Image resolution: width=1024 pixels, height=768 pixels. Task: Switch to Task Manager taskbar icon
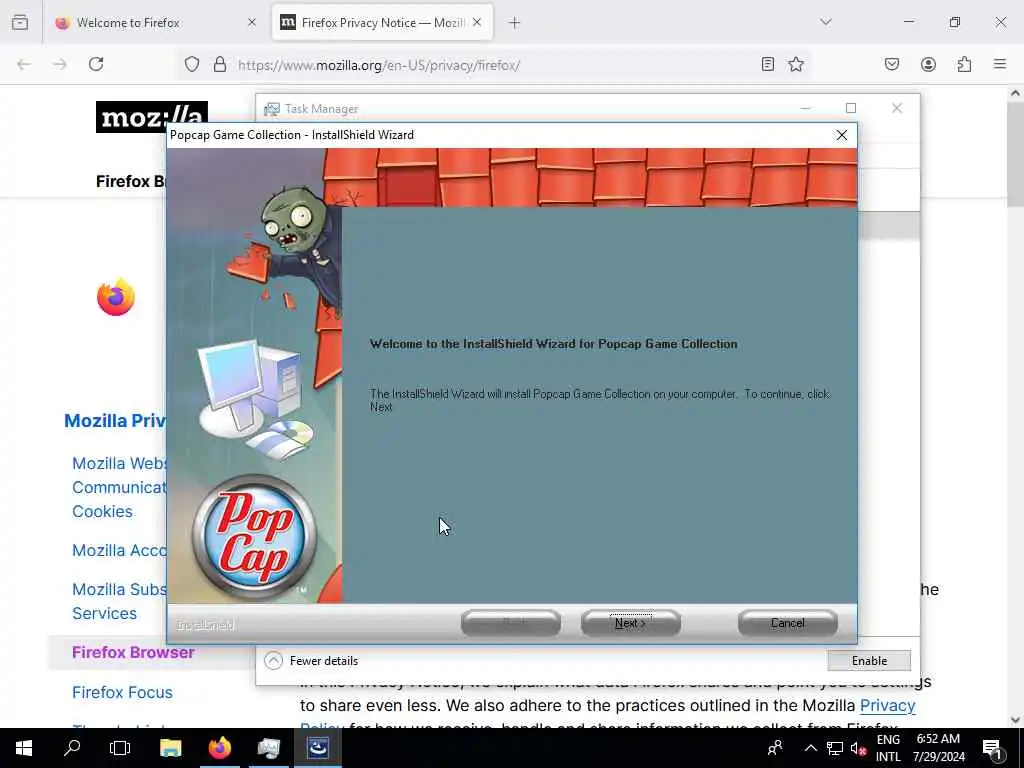[268, 748]
